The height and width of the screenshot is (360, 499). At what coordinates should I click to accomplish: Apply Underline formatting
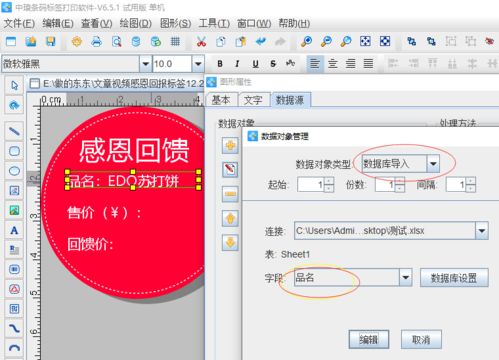tap(255, 64)
